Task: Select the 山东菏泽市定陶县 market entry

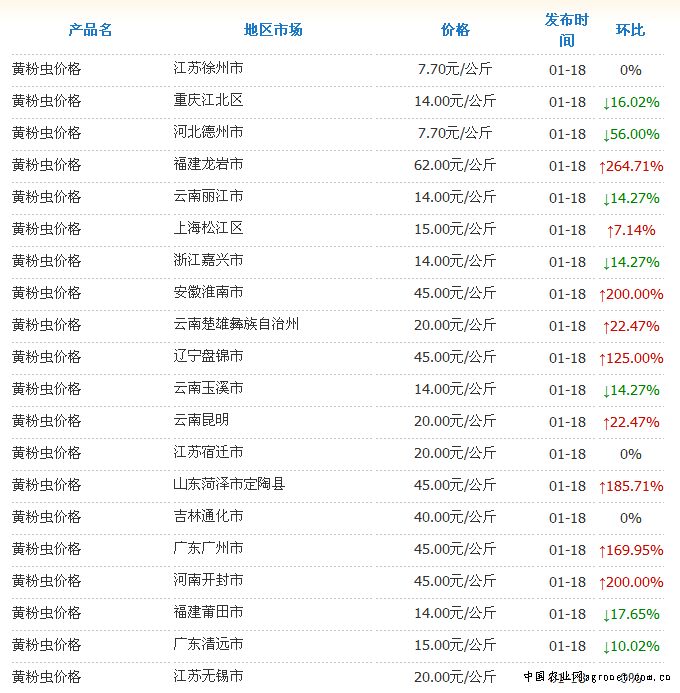Action: coord(229,486)
